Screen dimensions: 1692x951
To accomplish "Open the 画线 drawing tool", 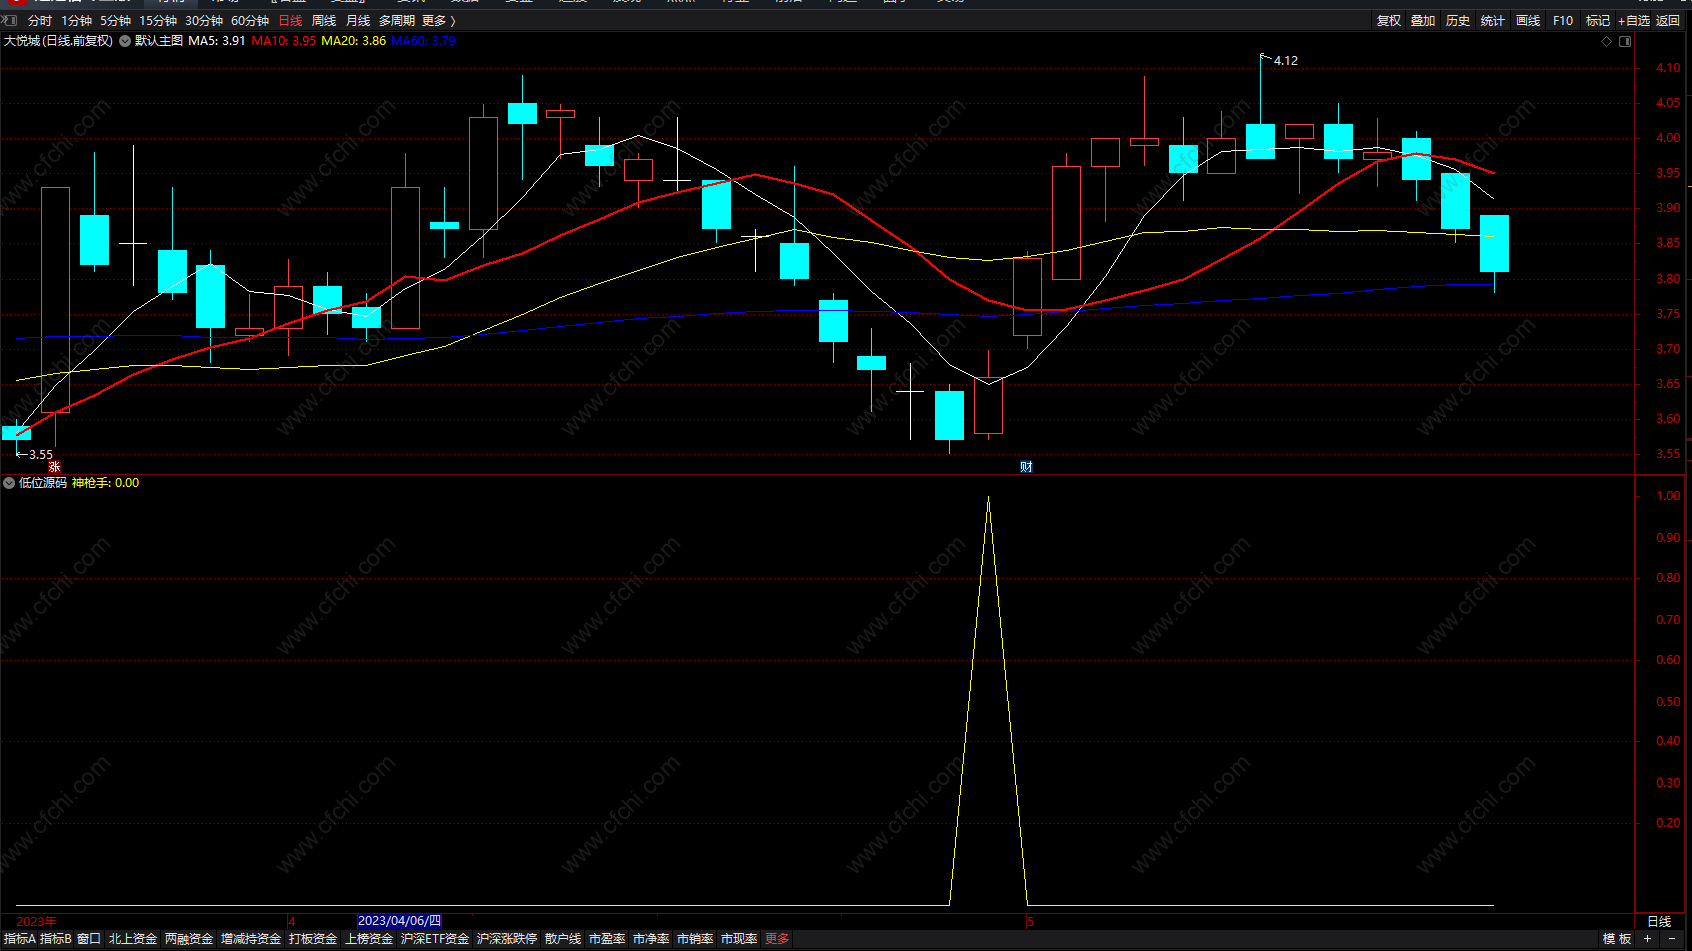I will (x=1528, y=20).
